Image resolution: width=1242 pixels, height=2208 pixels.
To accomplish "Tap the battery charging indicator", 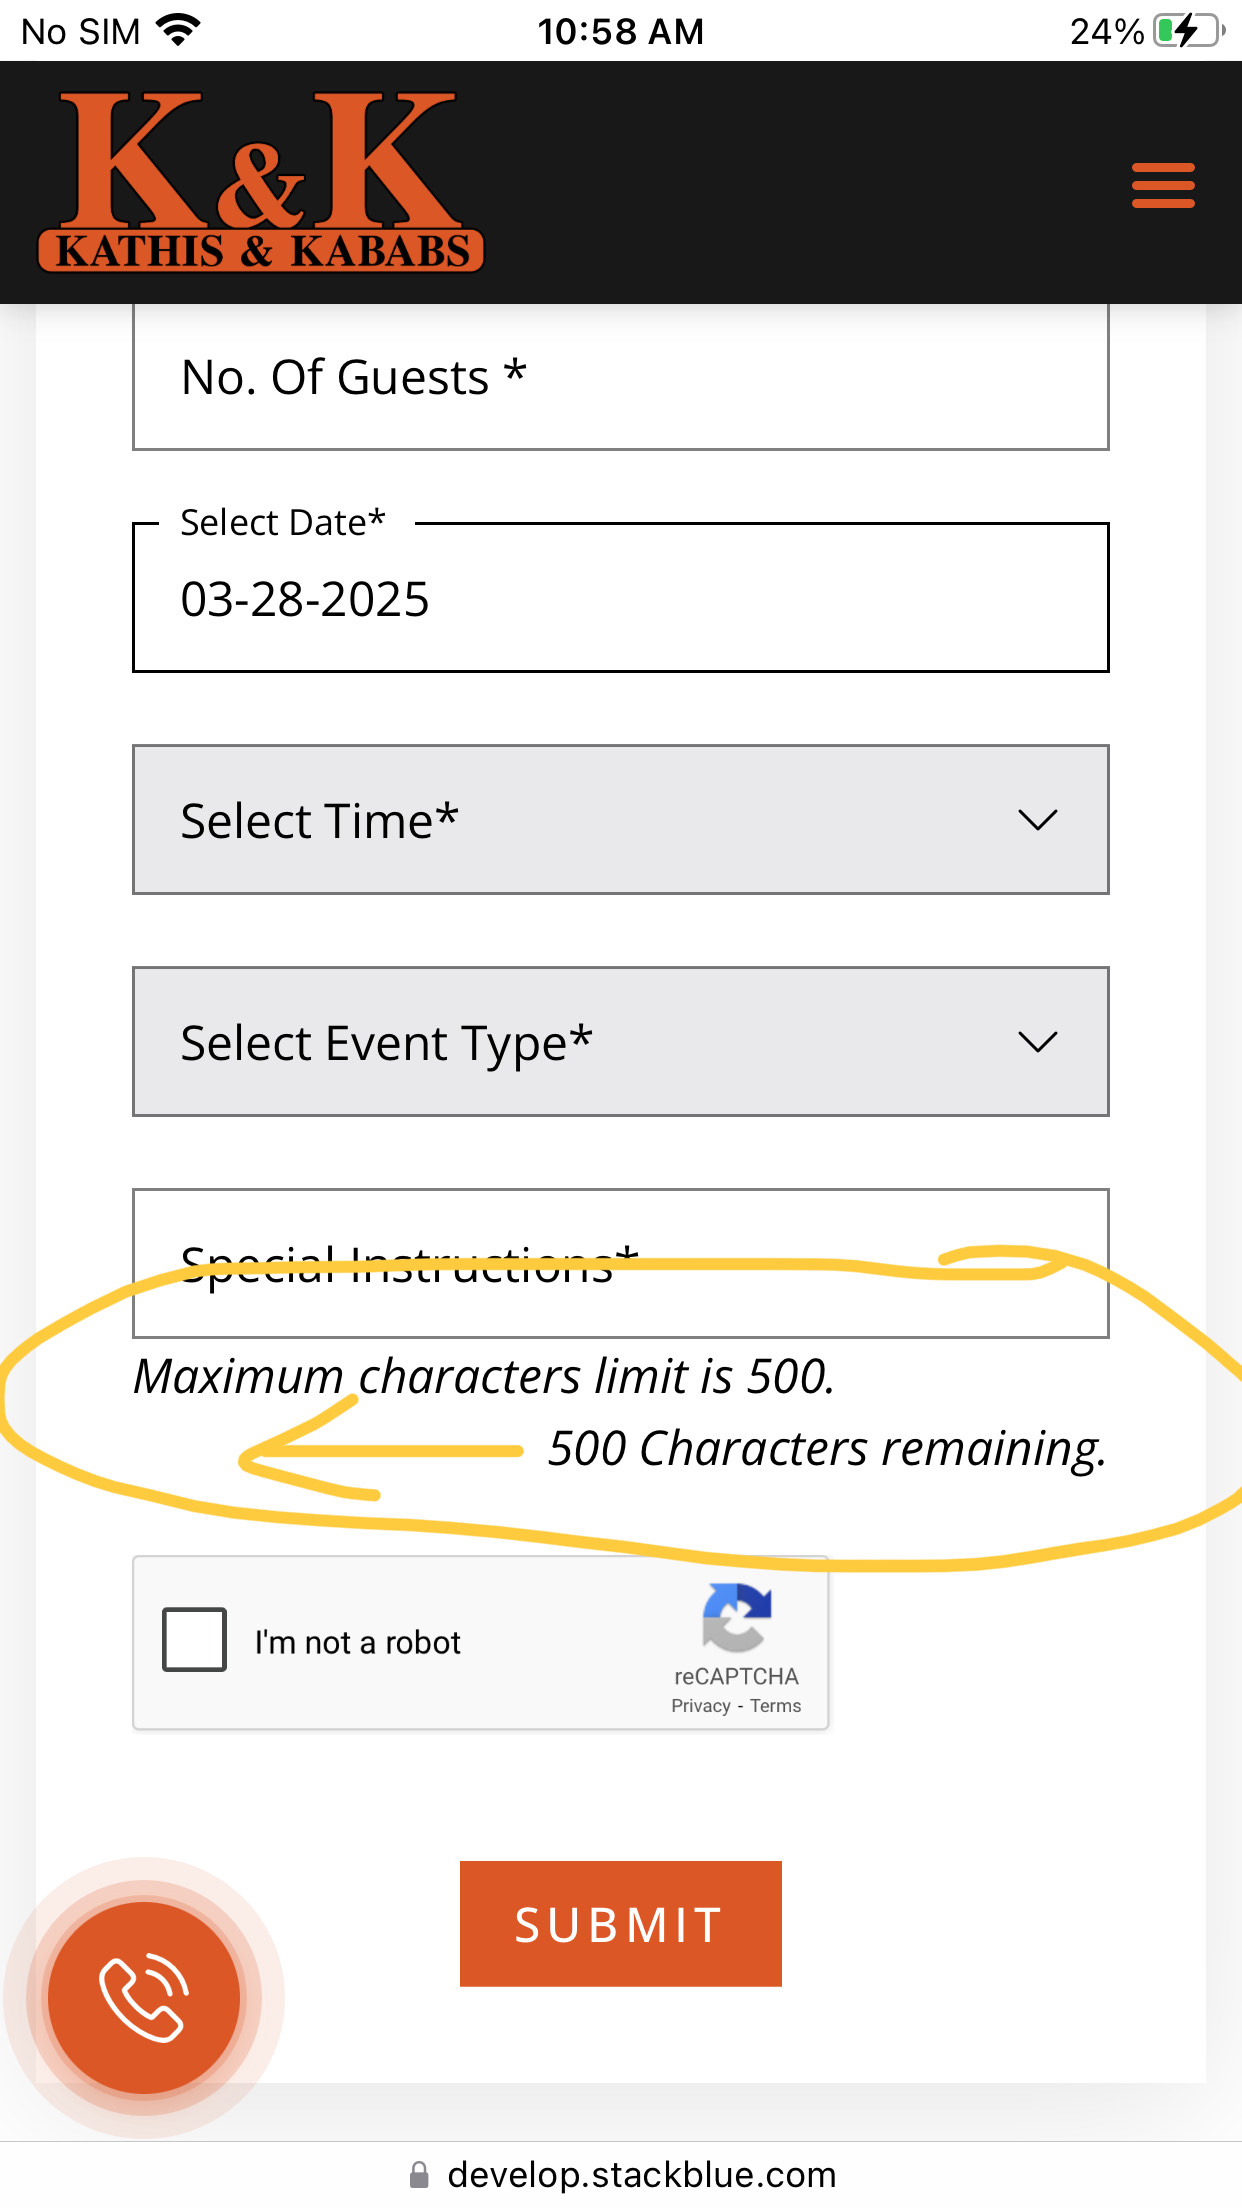I will (x=1187, y=31).
